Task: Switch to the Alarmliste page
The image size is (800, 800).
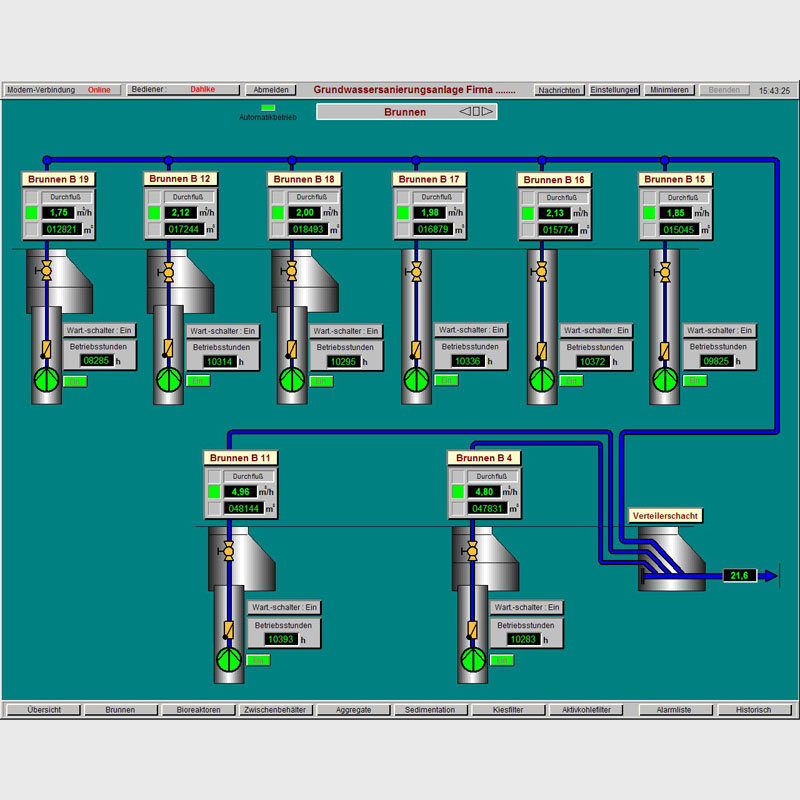Action: pyautogui.click(x=675, y=710)
